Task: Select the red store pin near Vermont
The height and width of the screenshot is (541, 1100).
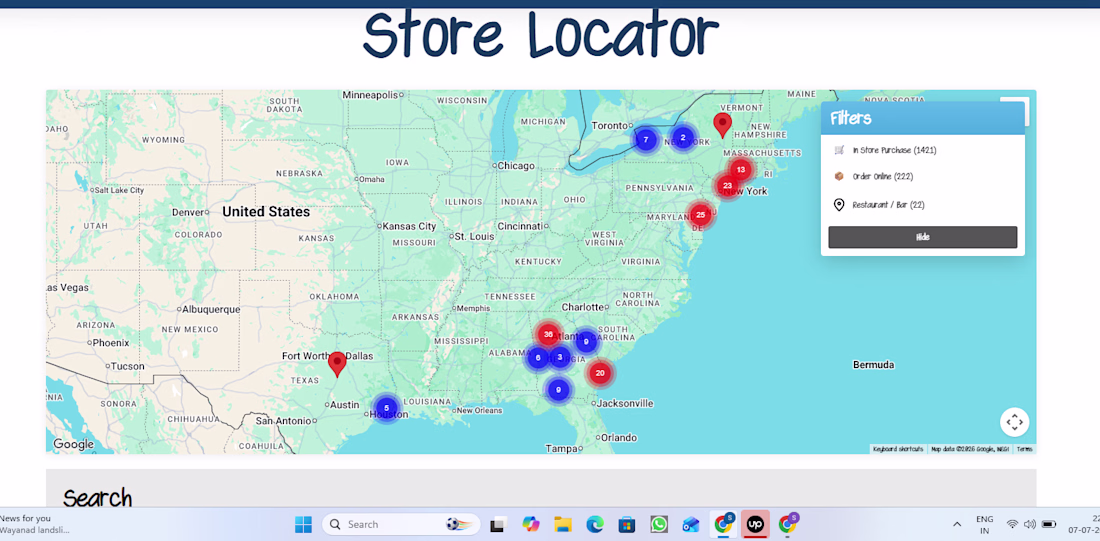Action: pyautogui.click(x=722, y=125)
